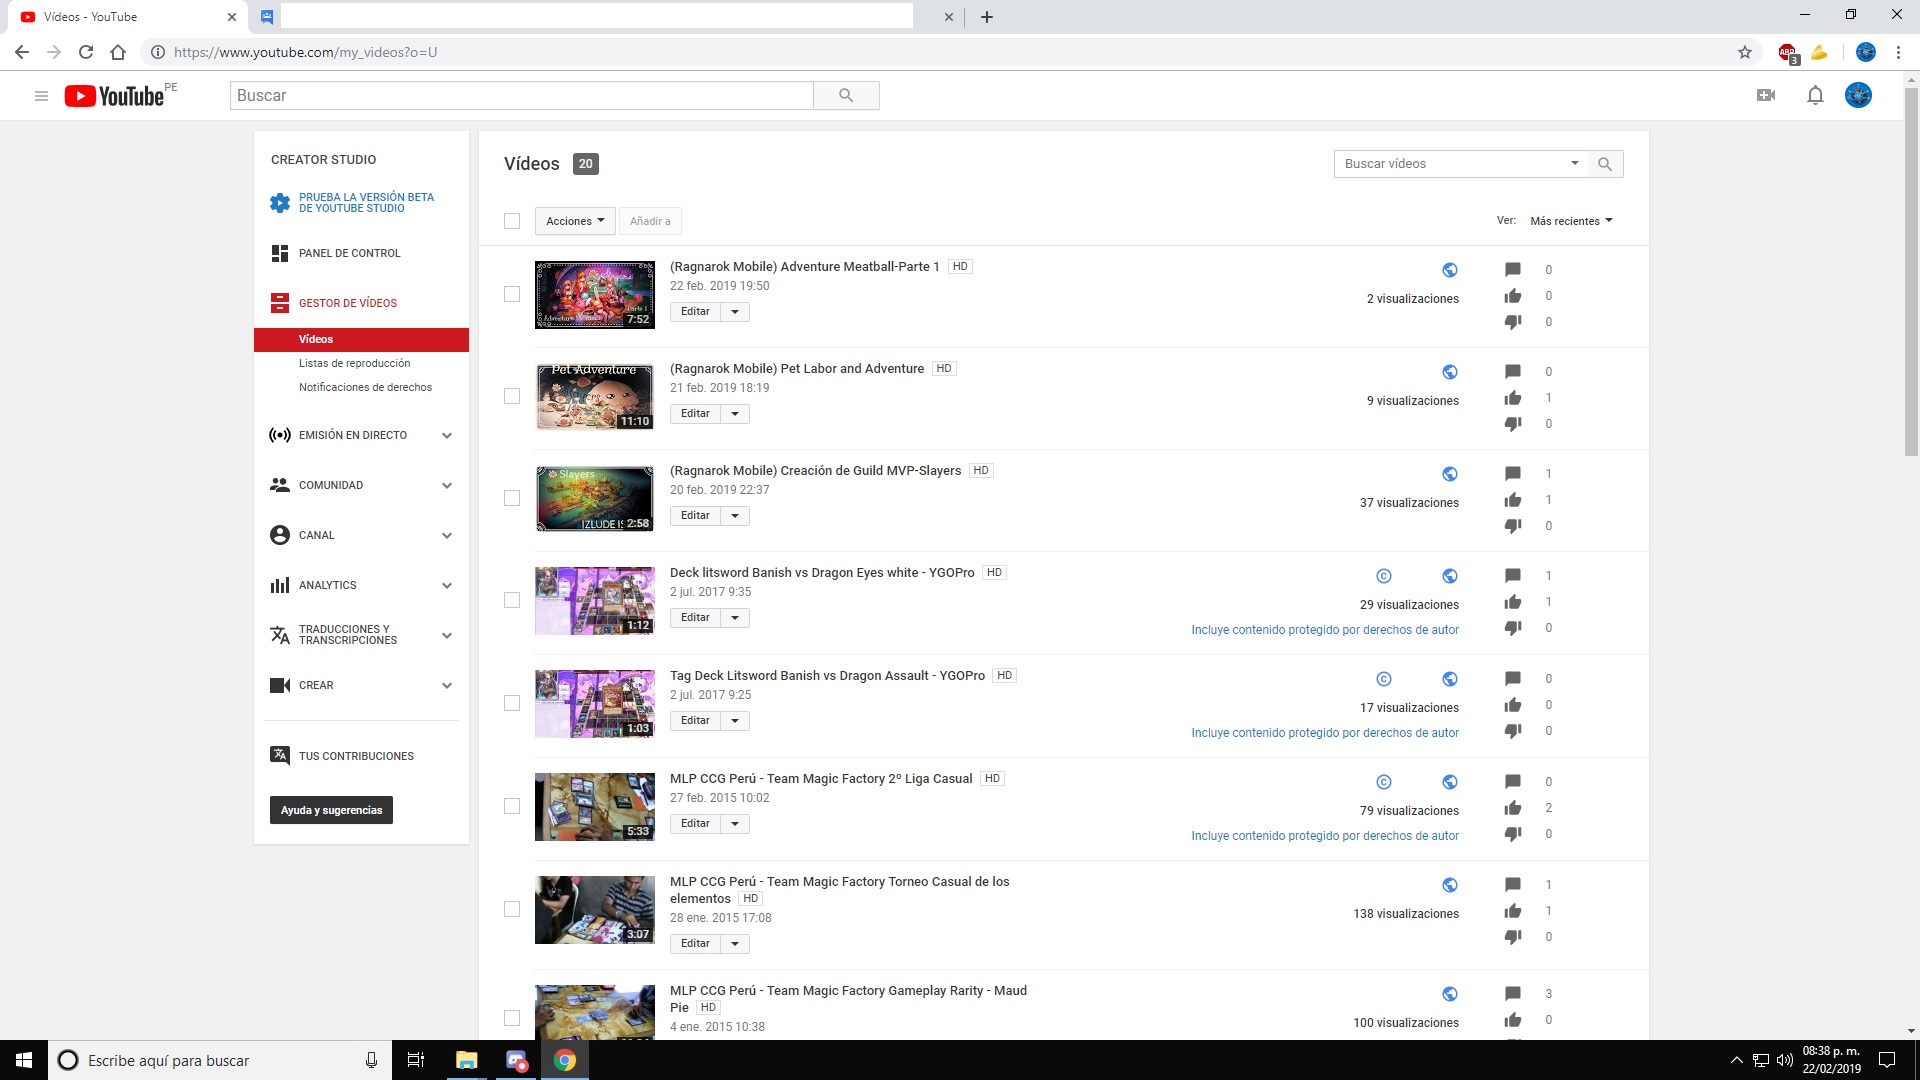Open Editar dropdown arrow for Pet Labor video
Image resolution: width=1920 pixels, height=1080 pixels.
point(735,414)
